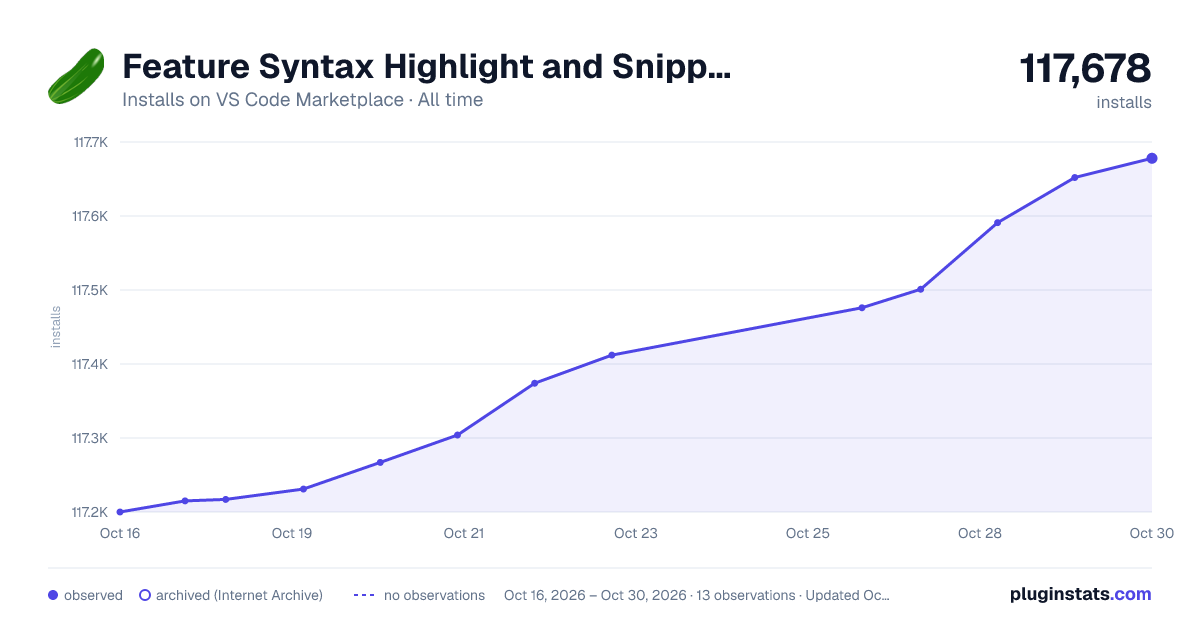
Task: Click the Oct 21 x-axis label
Action: 464,533
